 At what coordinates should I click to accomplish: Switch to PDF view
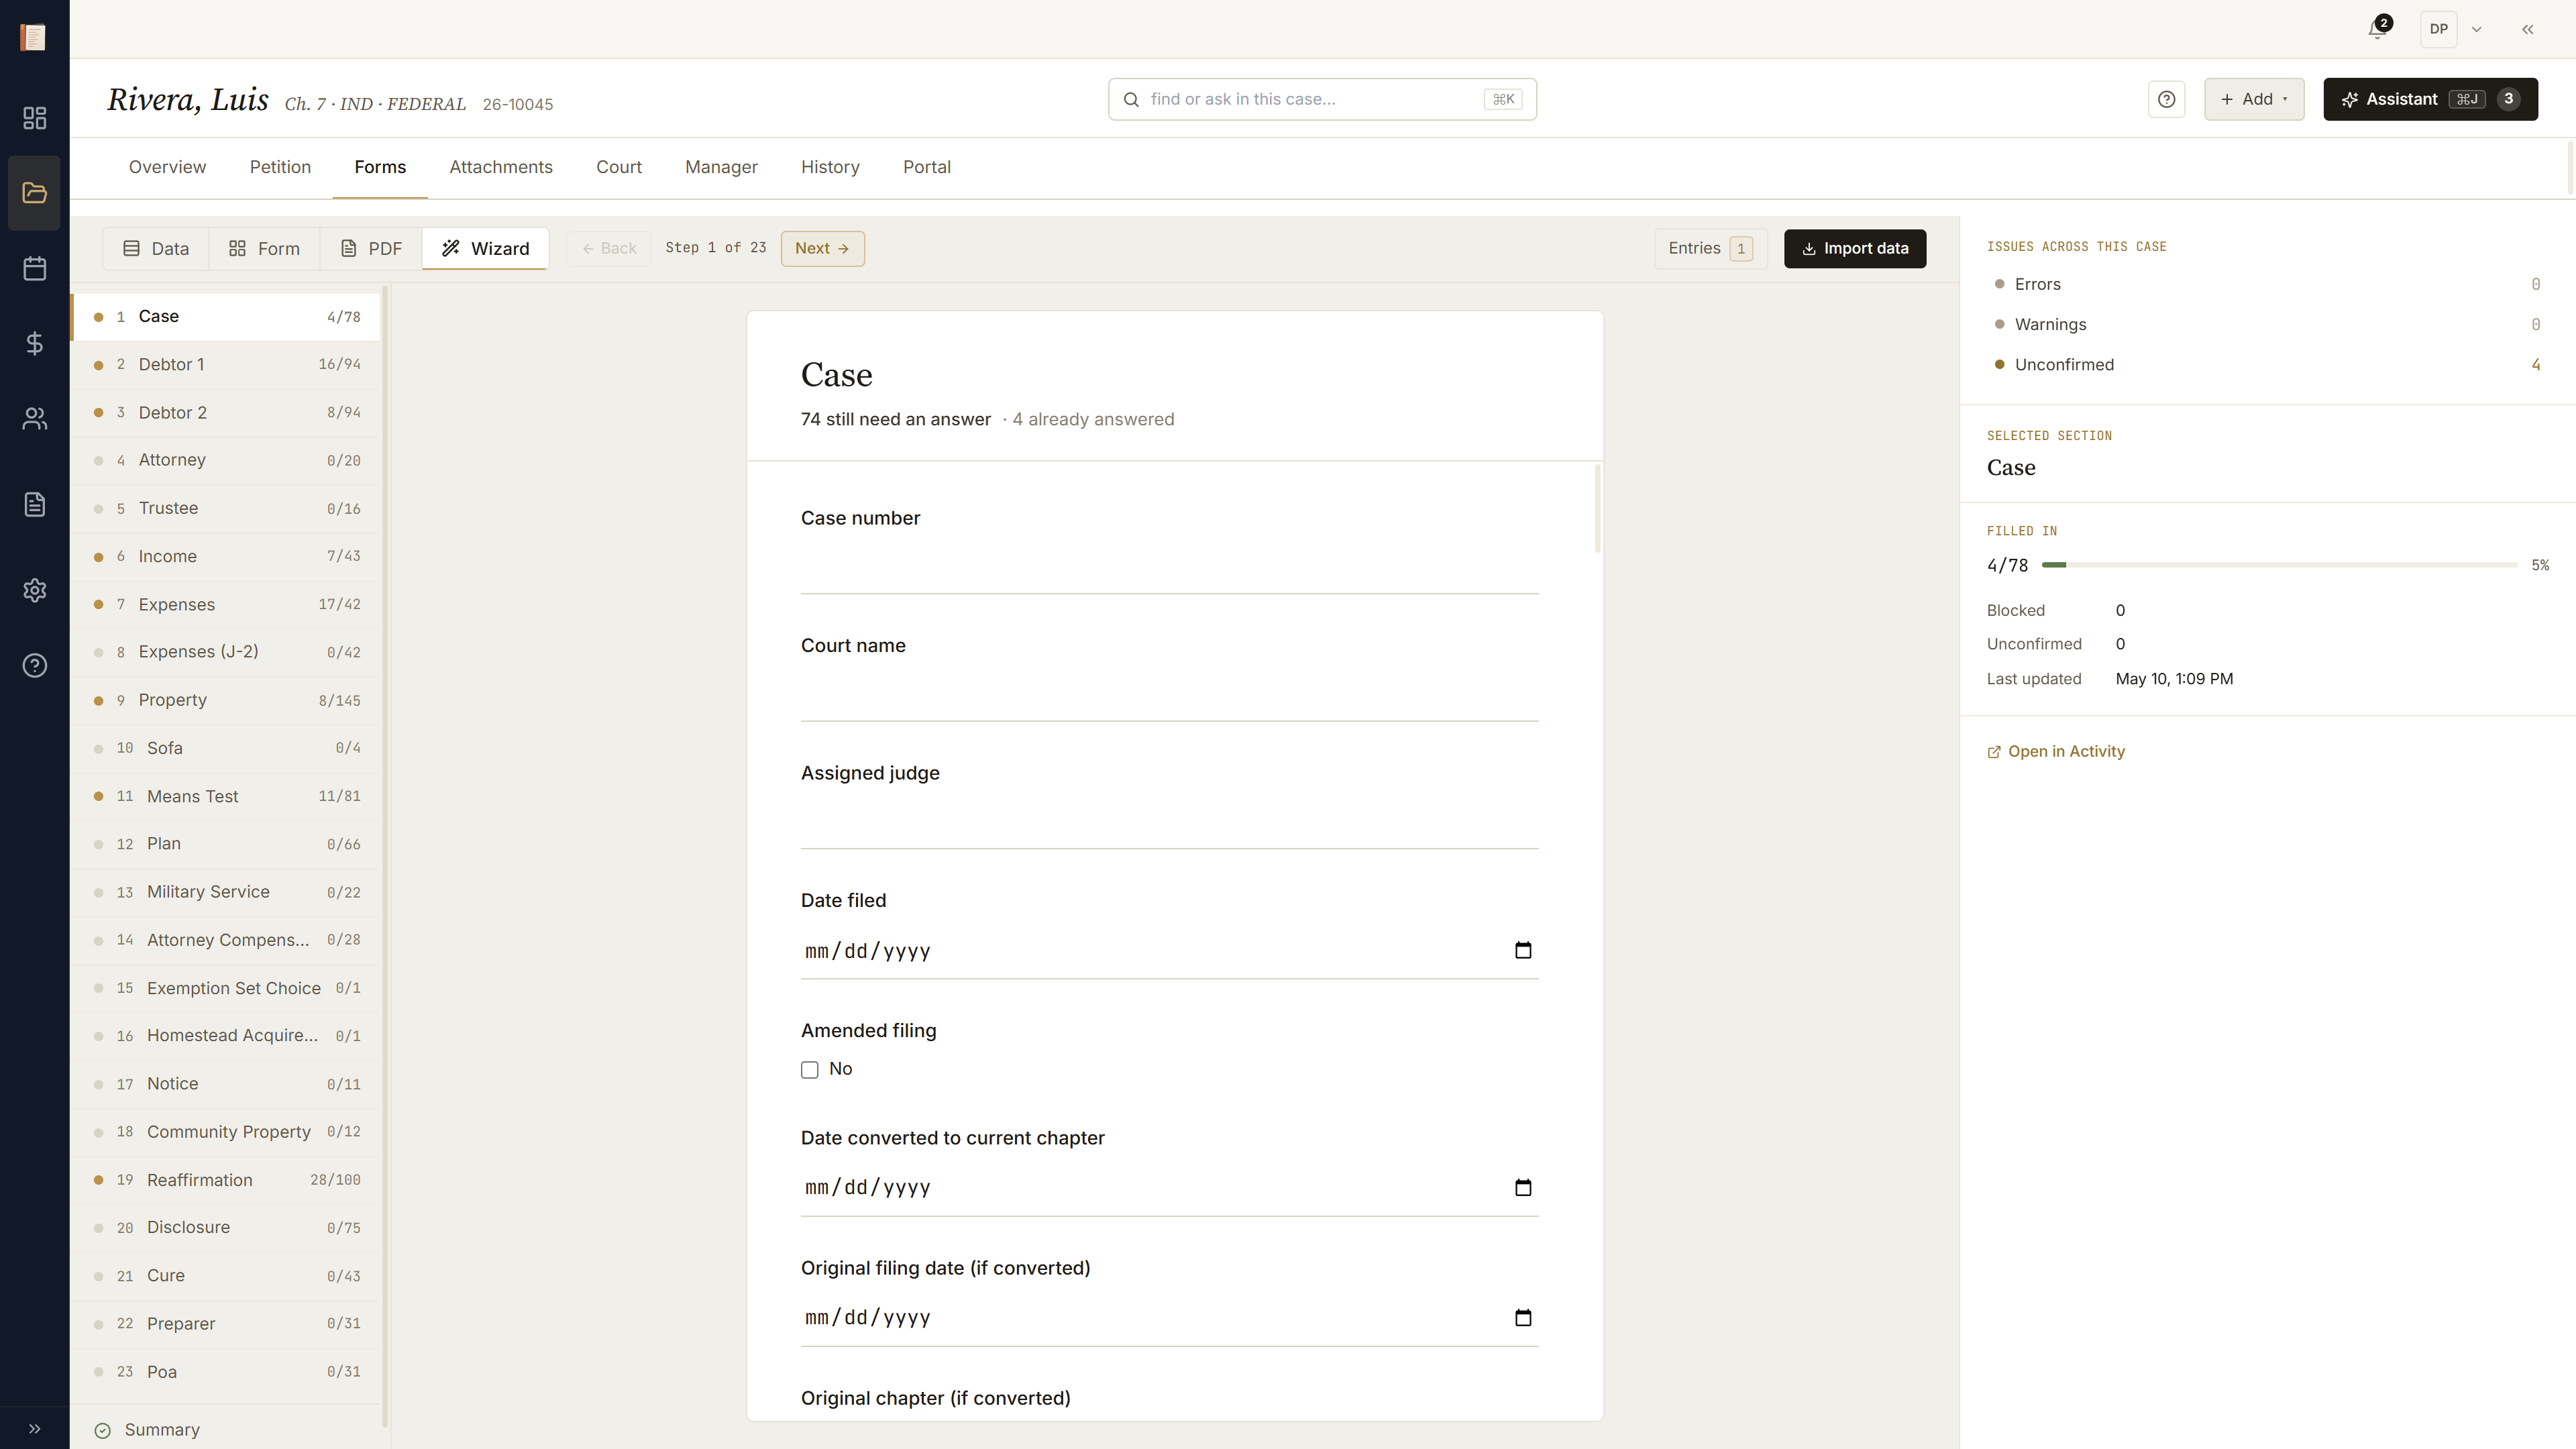[x=371, y=248]
